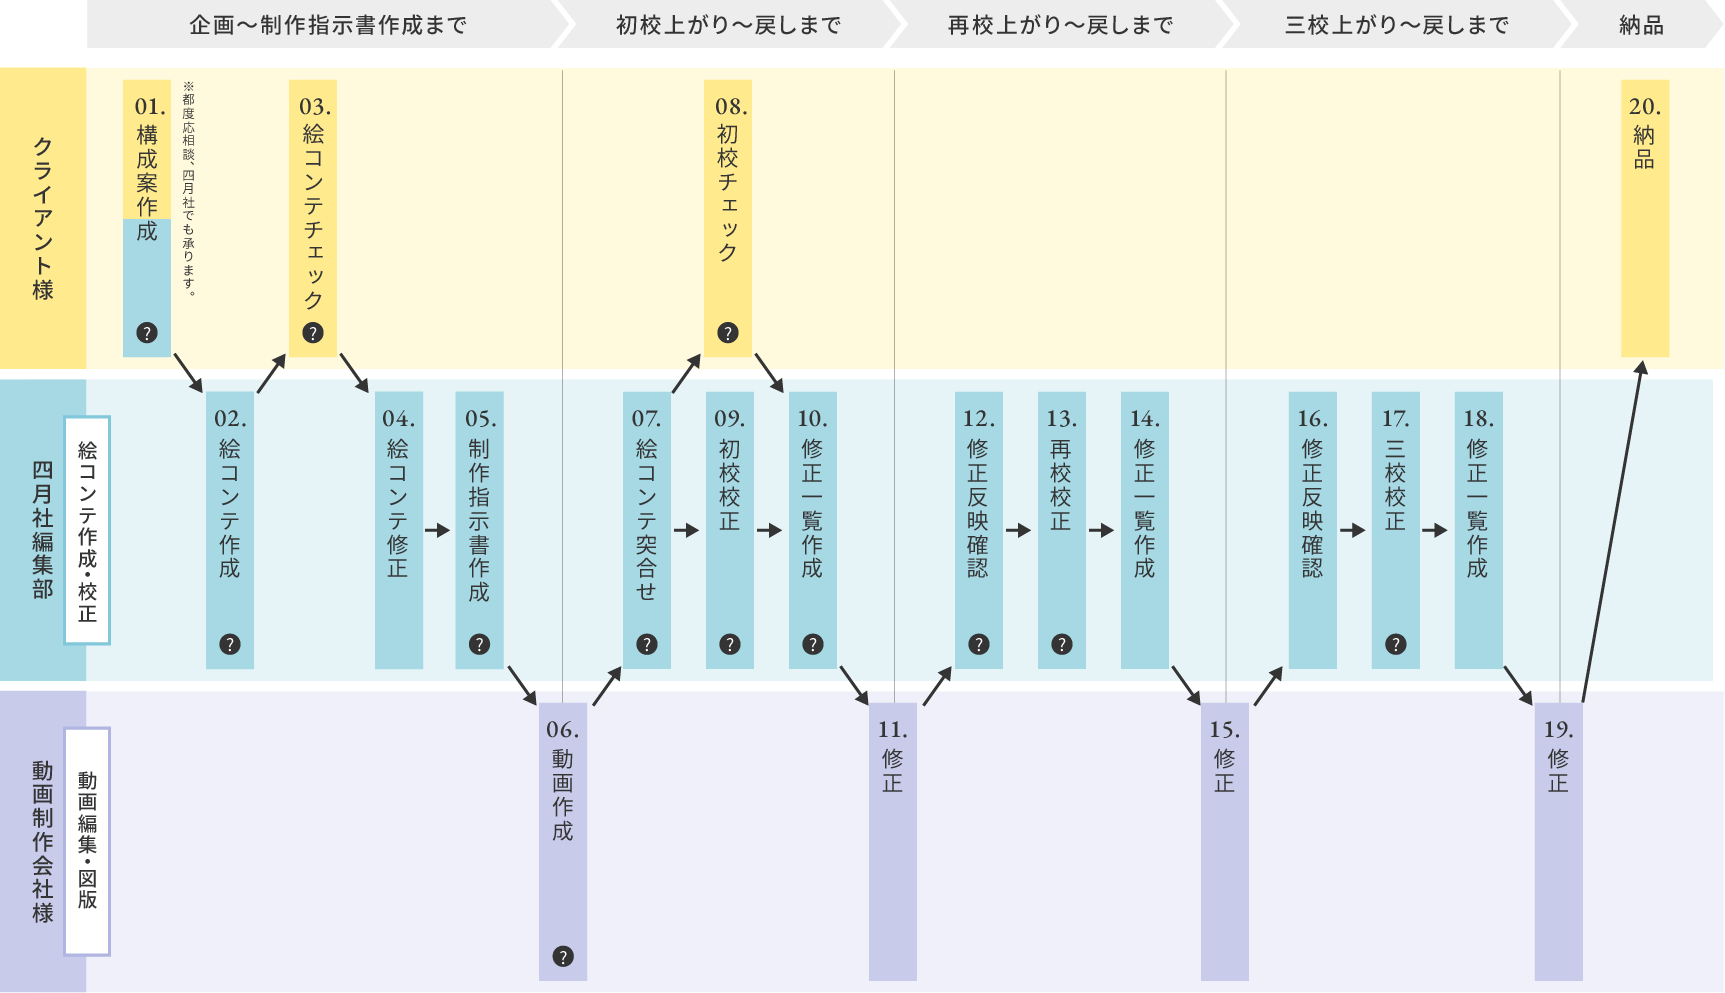Image resolution: width=1725 pixels, height=993 pixels.
Task: Show help for step 17. 三校校正
Action: click(x=1396, y=644)
